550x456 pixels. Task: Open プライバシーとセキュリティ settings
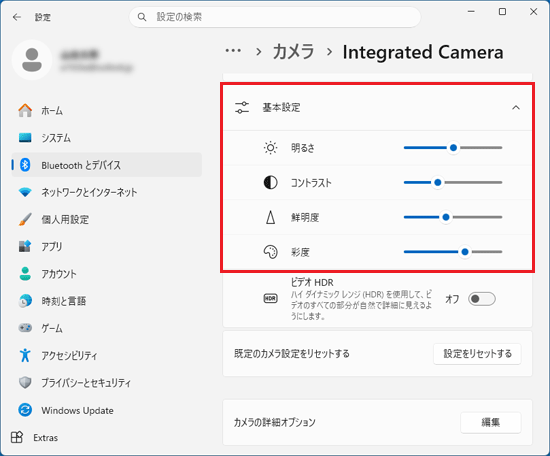107,382
